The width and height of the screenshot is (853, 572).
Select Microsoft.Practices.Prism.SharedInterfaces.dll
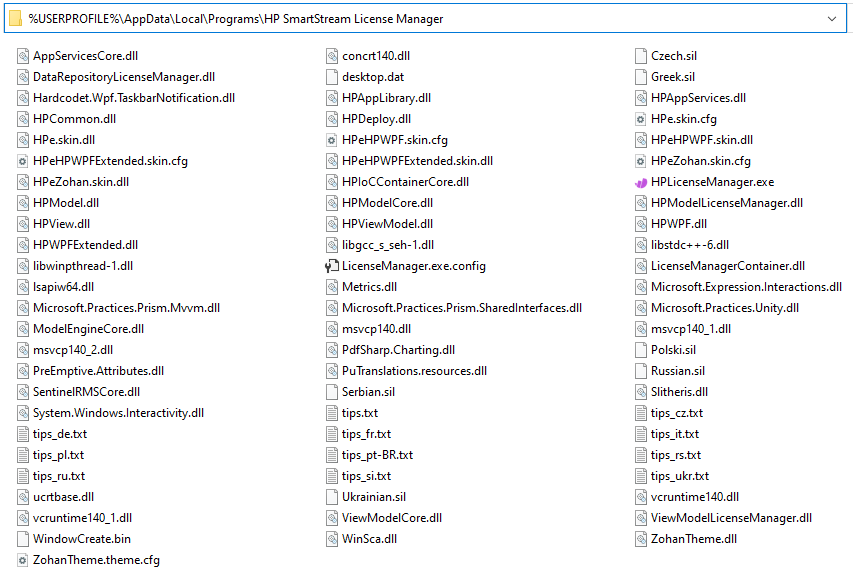[x=462, y=308]
